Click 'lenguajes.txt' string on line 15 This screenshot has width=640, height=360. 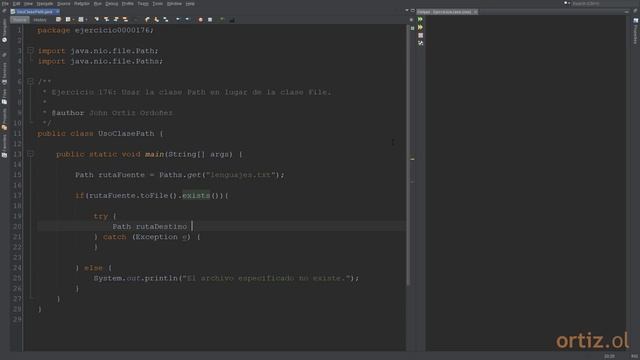point(240,175)
